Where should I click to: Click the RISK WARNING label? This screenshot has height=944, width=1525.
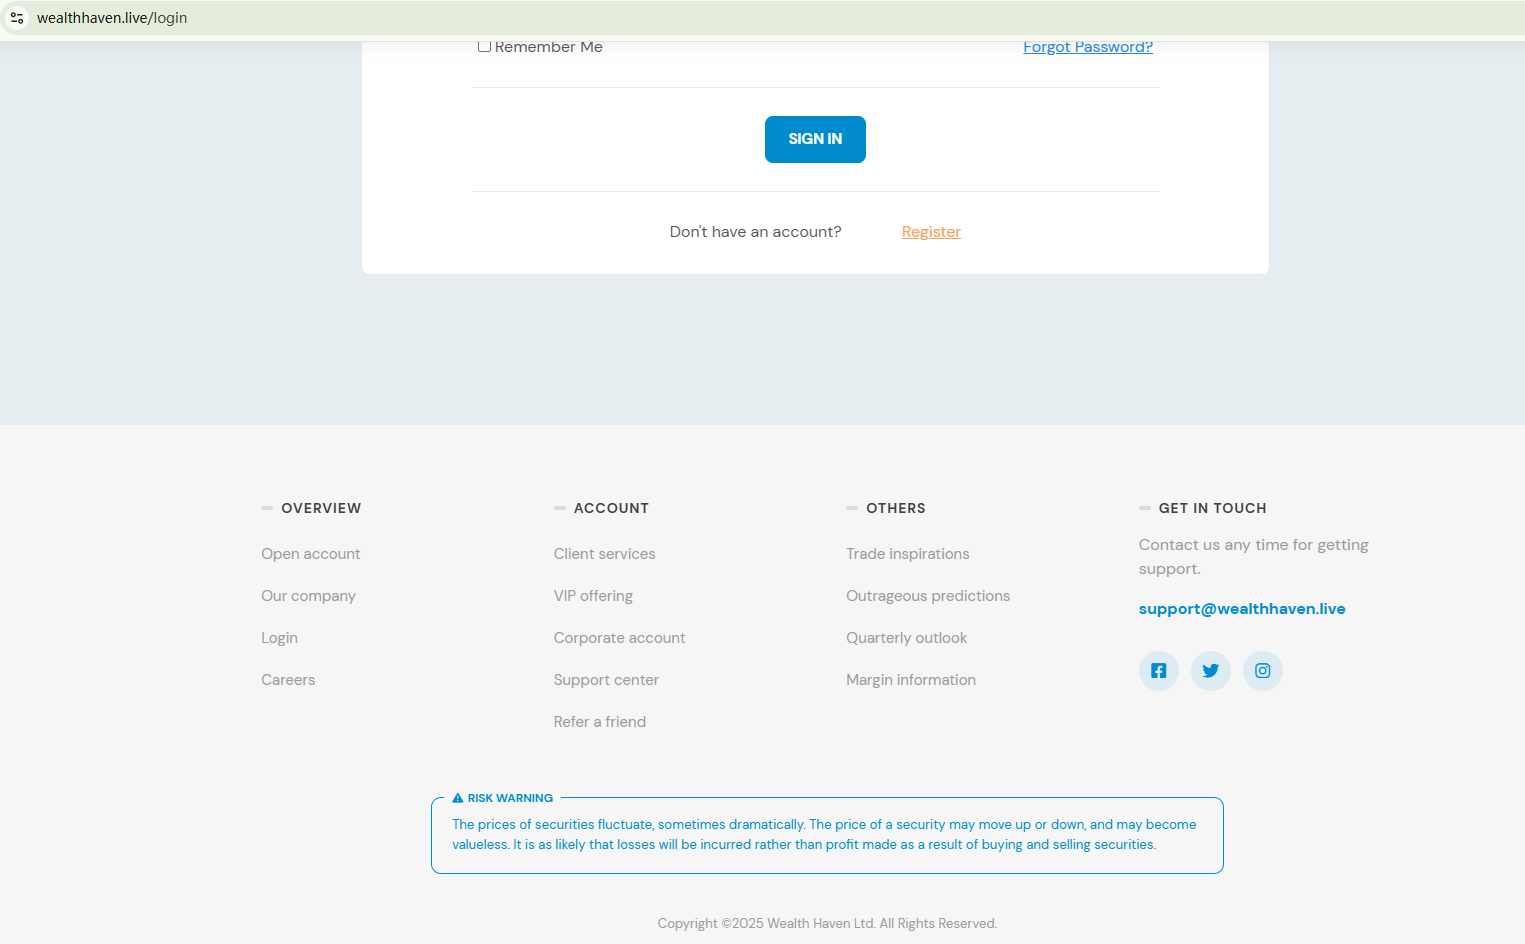tap(510, 798)
